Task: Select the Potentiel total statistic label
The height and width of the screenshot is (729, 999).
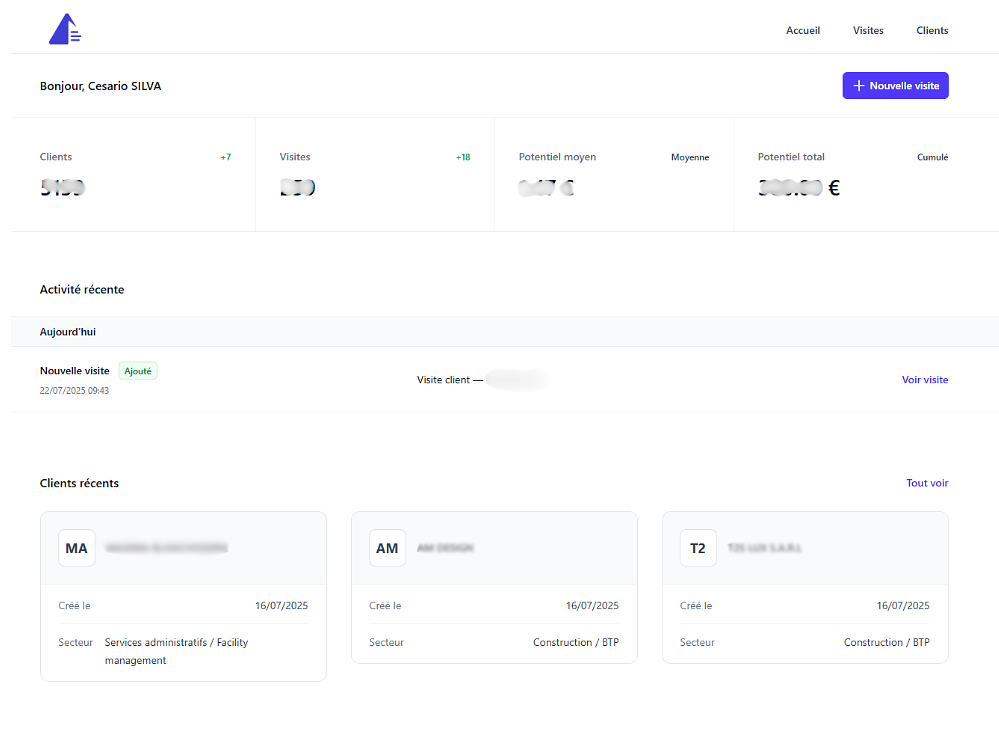Action: (791, 157)
